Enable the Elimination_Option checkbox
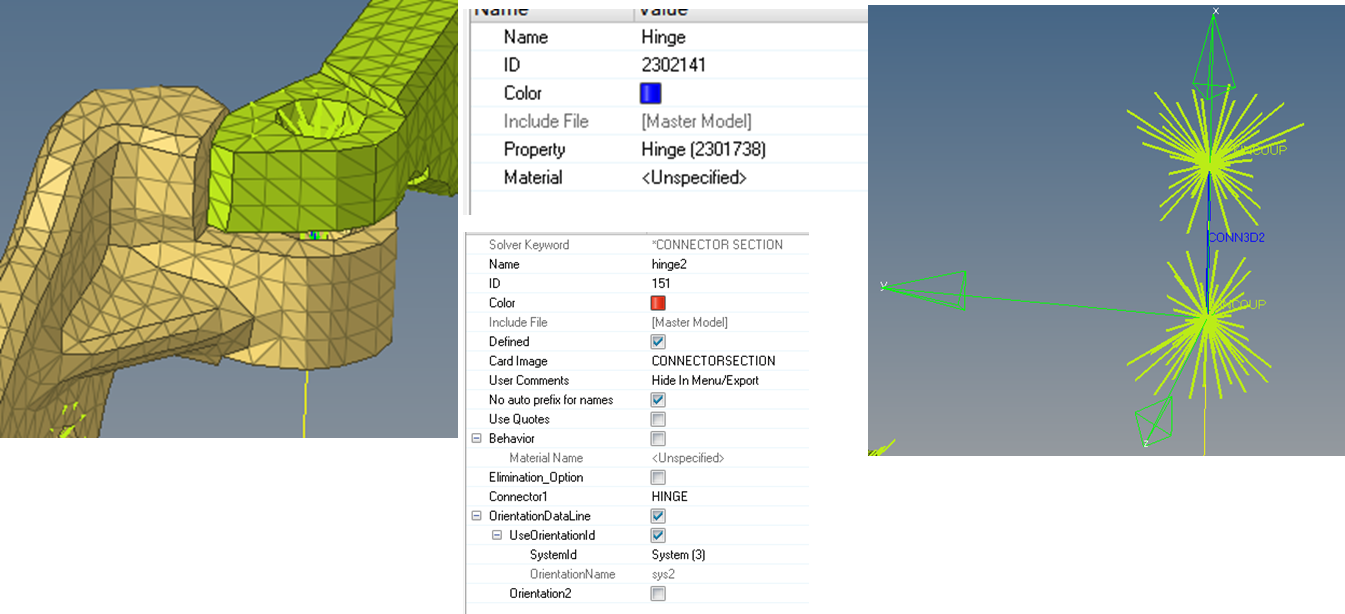Screen dimensions: 1345x614 (x=658, y=477)
